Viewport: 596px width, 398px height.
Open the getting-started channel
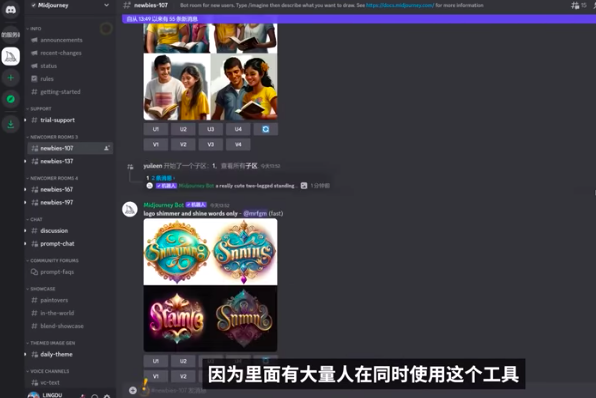[x=60, y=92]
